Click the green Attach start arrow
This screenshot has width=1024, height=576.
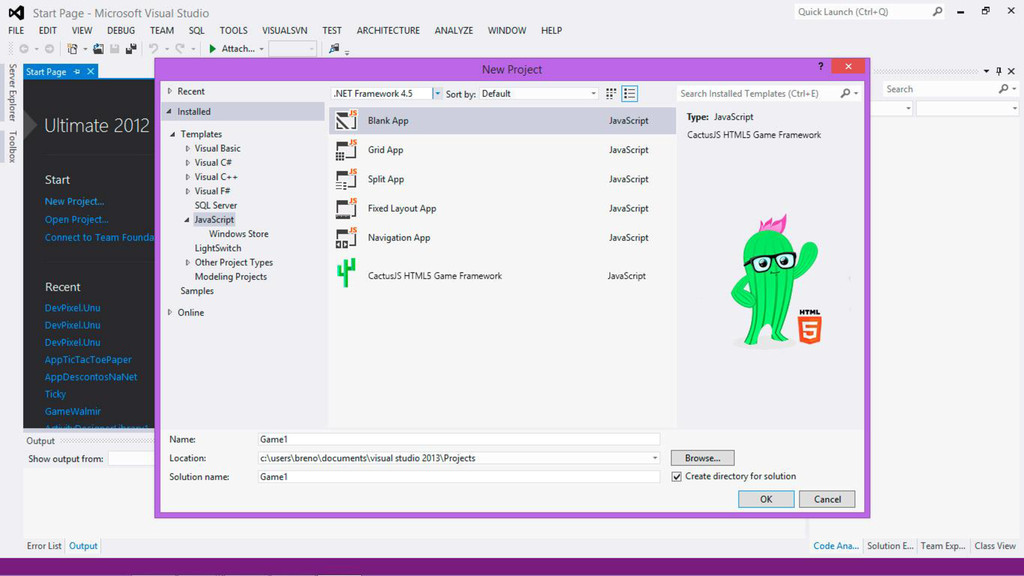click(212, 49)
